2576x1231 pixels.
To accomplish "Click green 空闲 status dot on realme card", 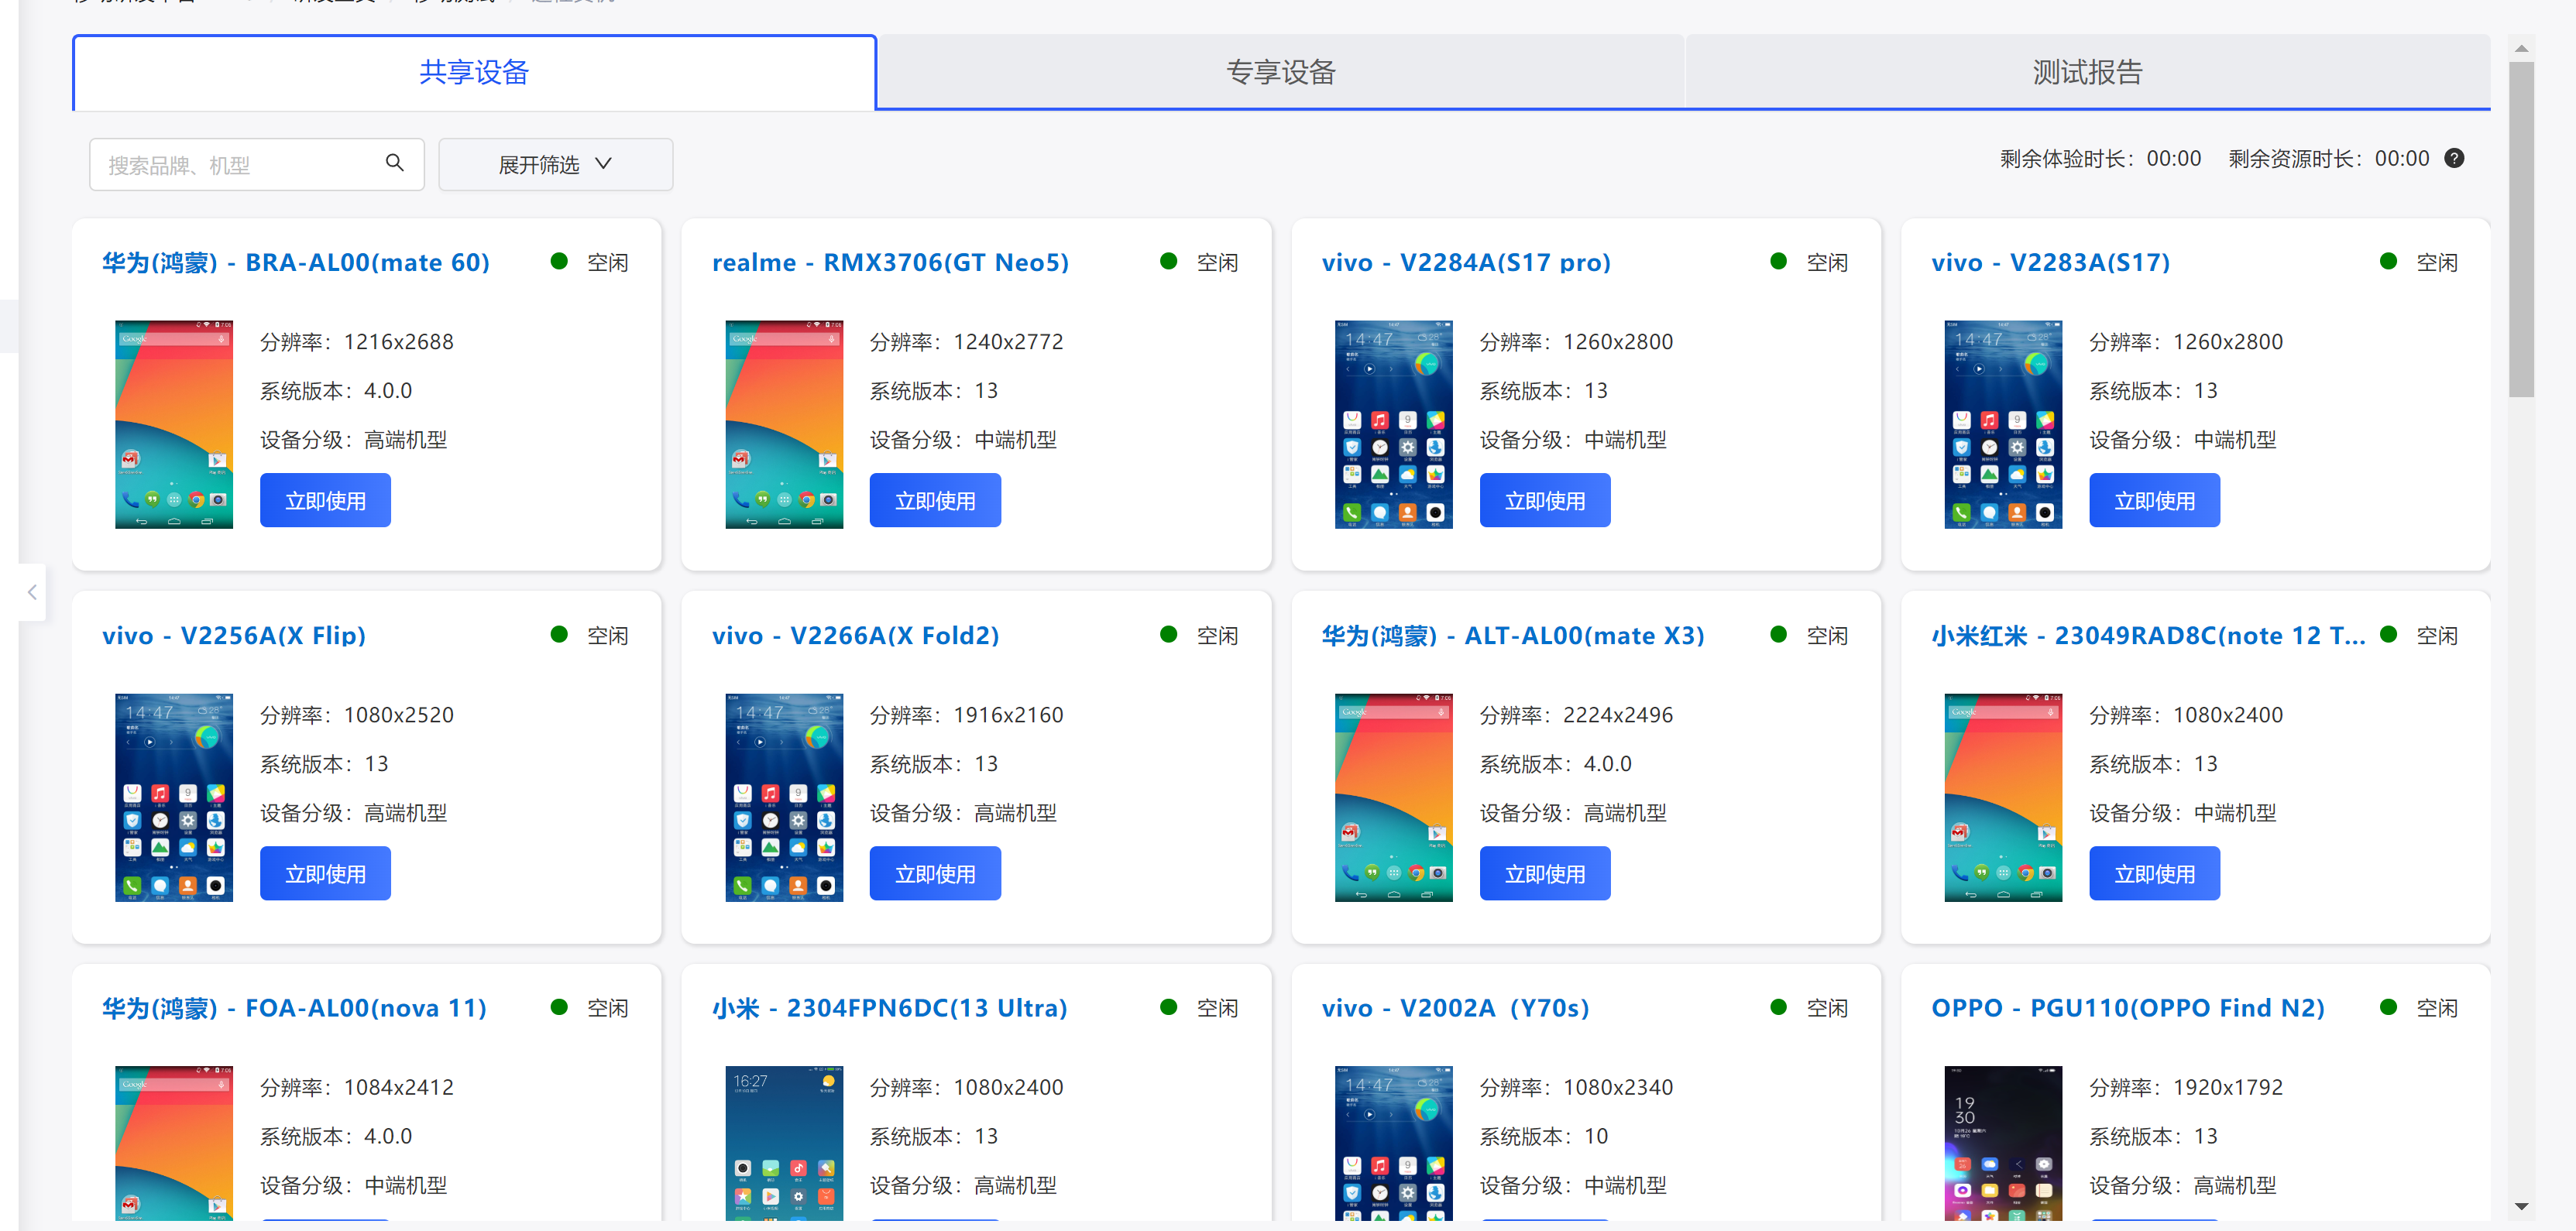I will (1168, 261).
